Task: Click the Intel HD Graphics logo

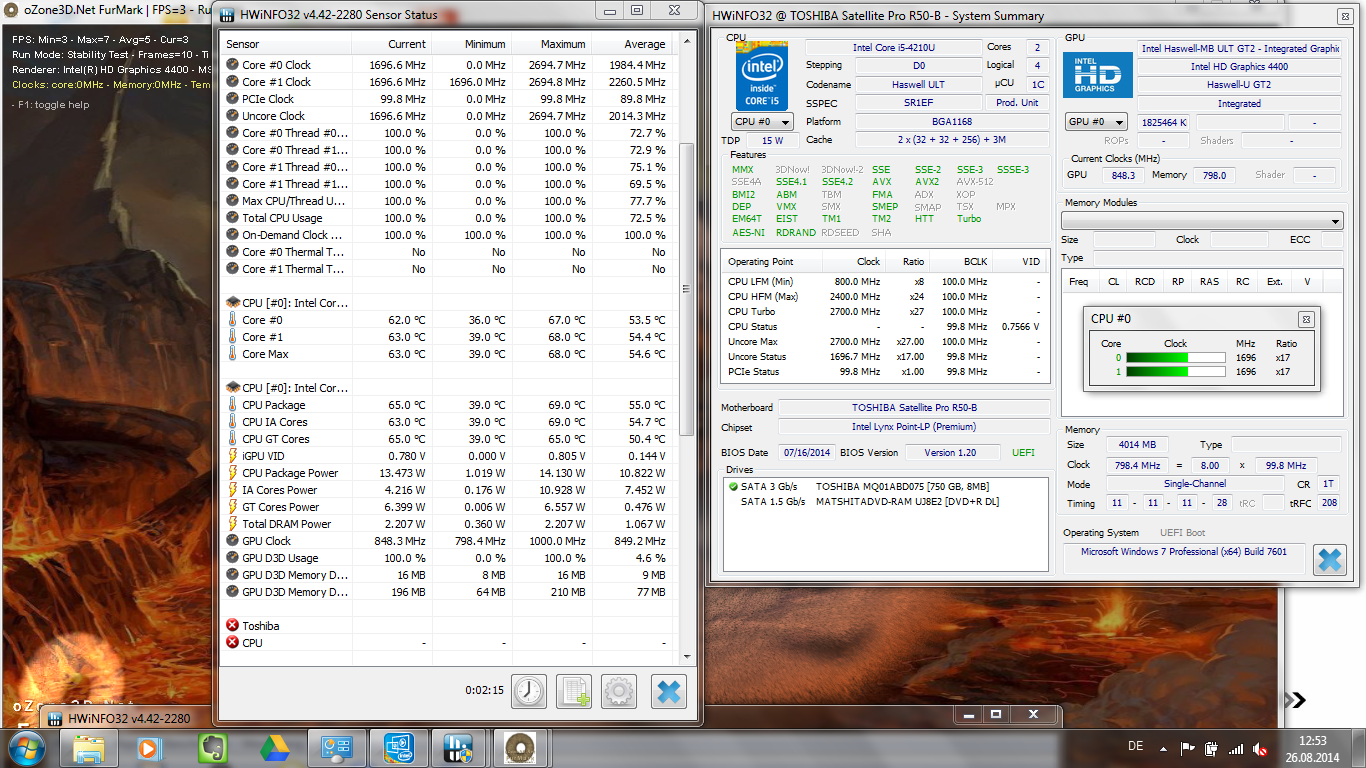Action: tap(1098, 75)
